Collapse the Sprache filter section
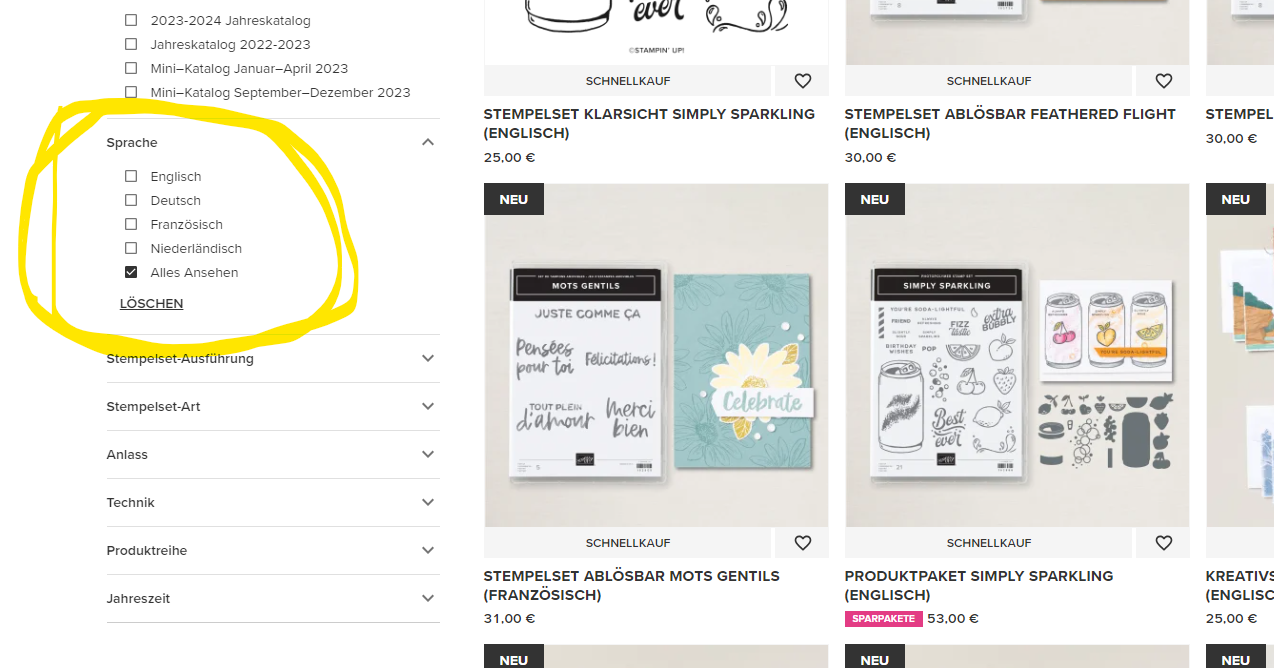Image resolution: width=1274 pixels, height=668 pixels. point(428,143)
